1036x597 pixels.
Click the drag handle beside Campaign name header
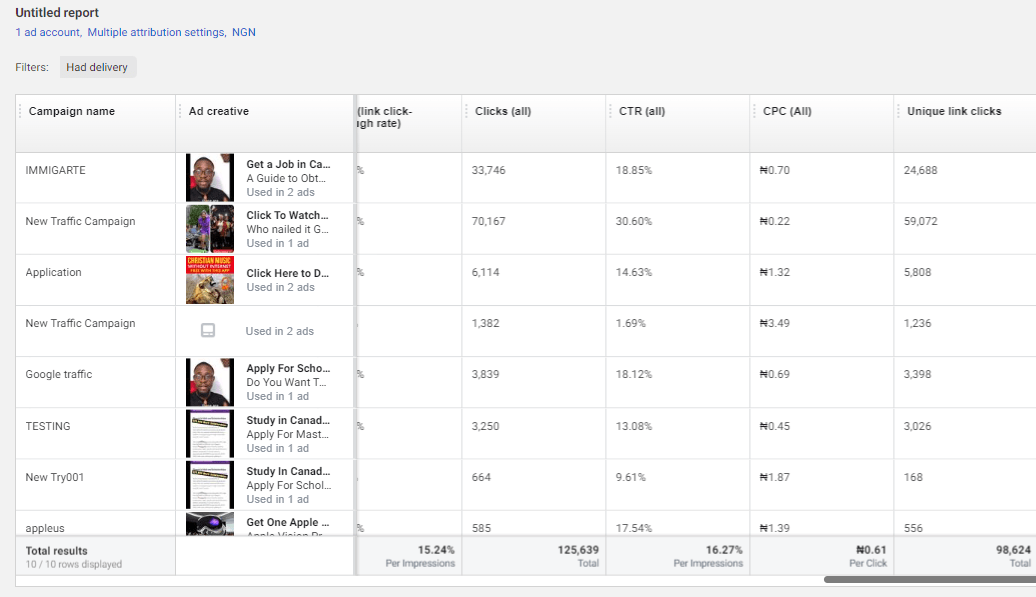pos(19,111)
